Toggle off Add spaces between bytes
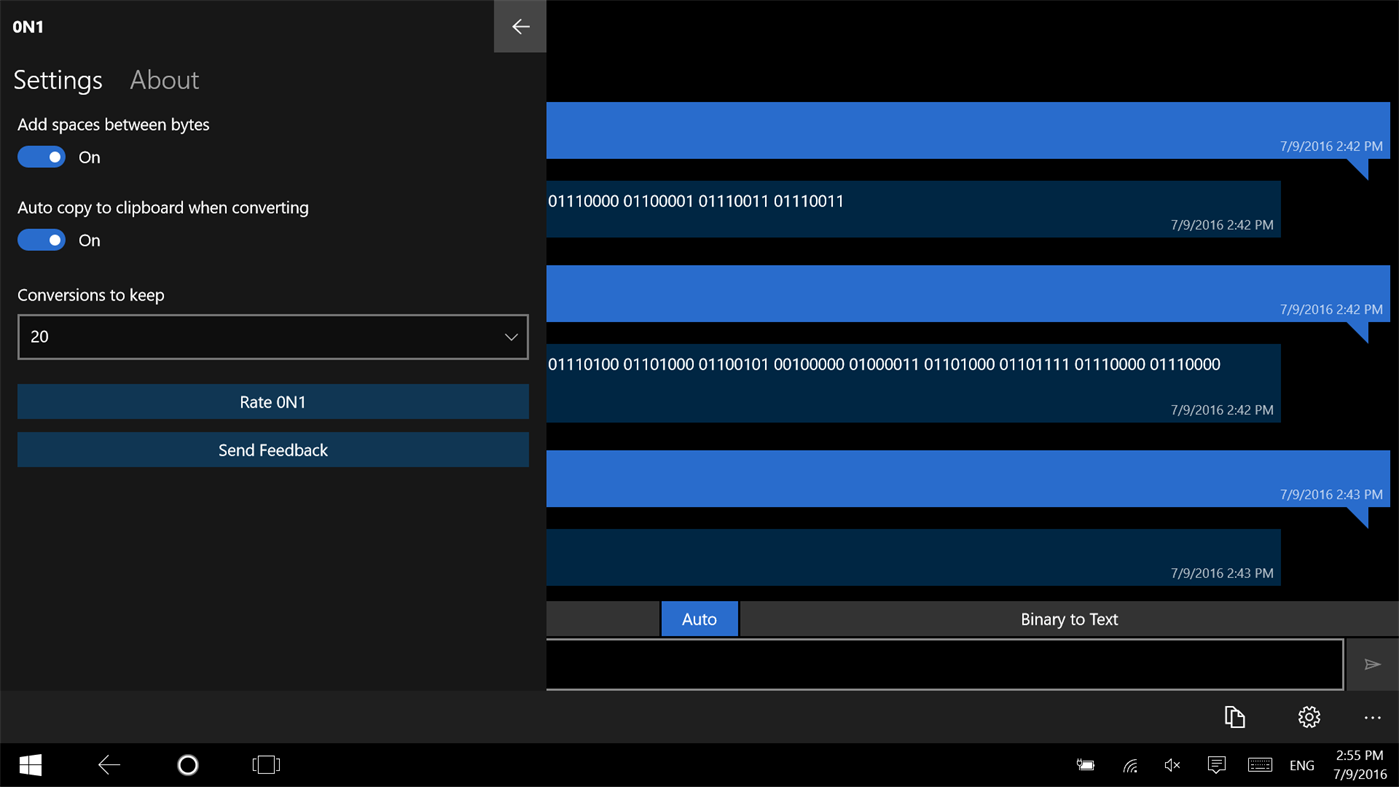The image size is (1399, 787). point(41,157)
